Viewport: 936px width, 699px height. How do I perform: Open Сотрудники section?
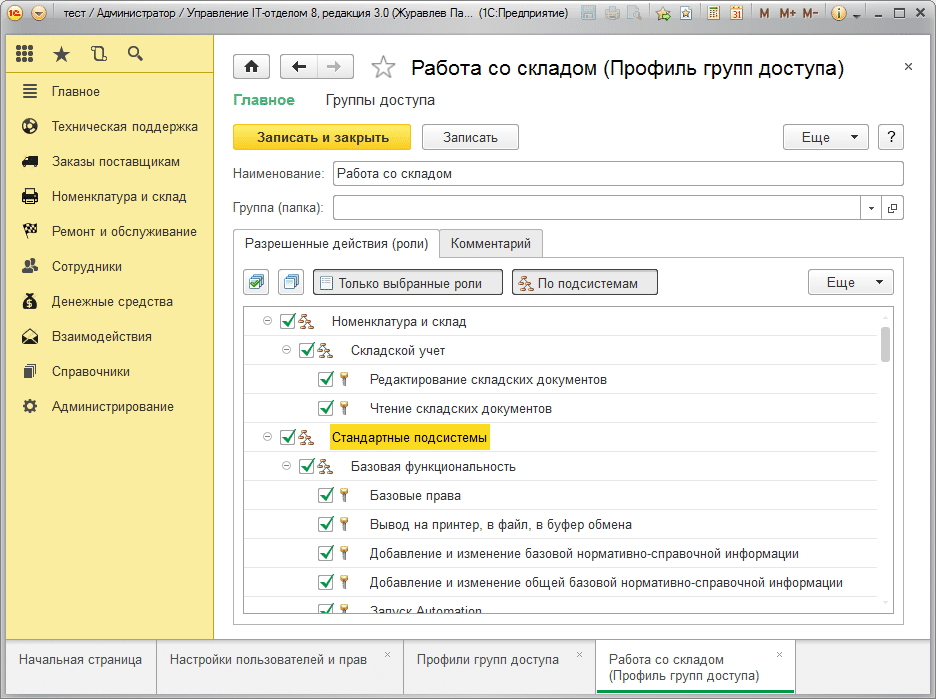[87, 267]
